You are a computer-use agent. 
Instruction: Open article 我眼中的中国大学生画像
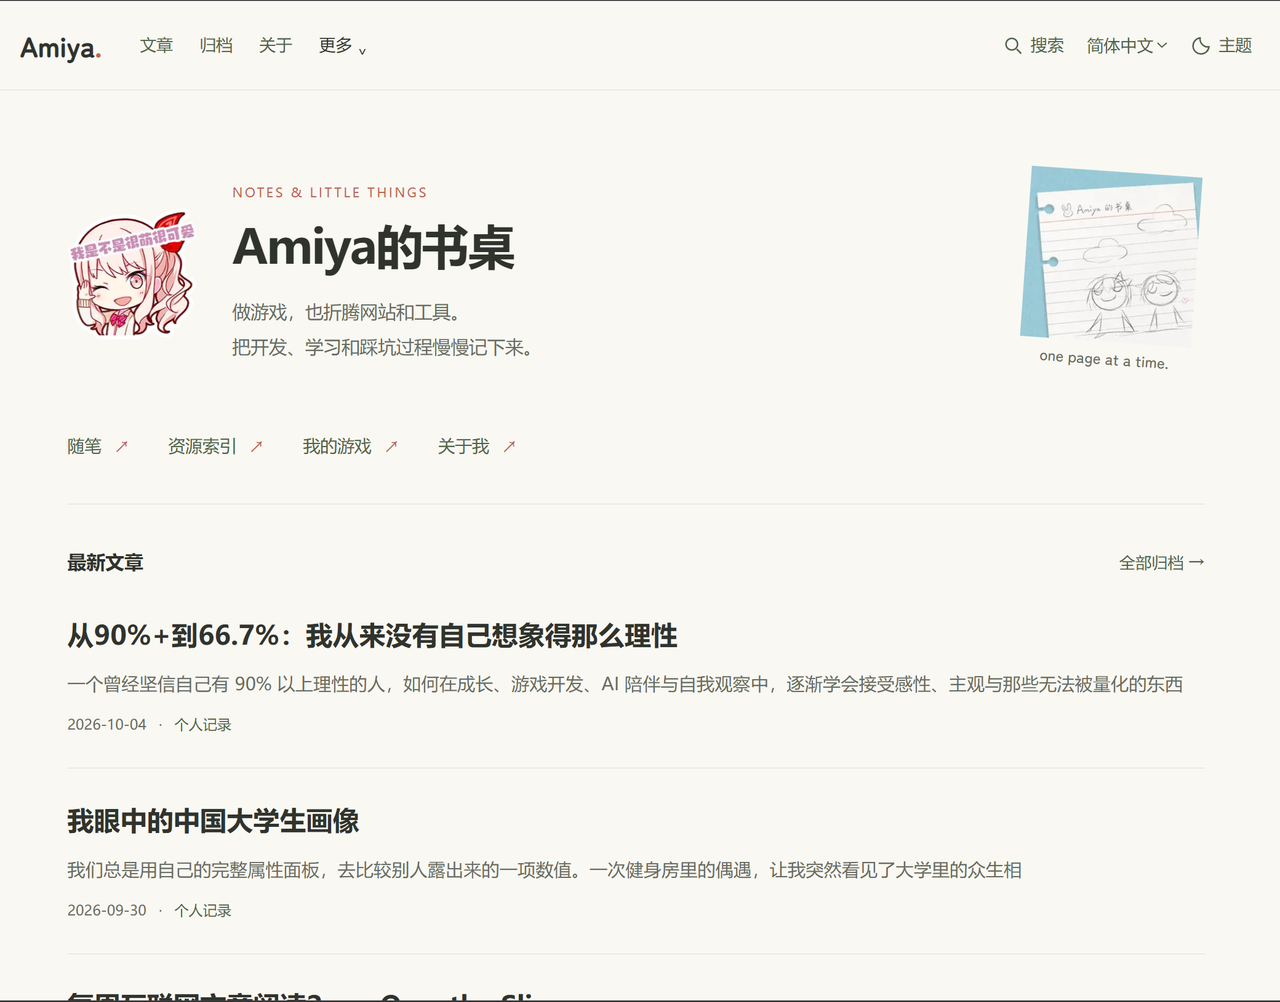[x=213, y=822]
